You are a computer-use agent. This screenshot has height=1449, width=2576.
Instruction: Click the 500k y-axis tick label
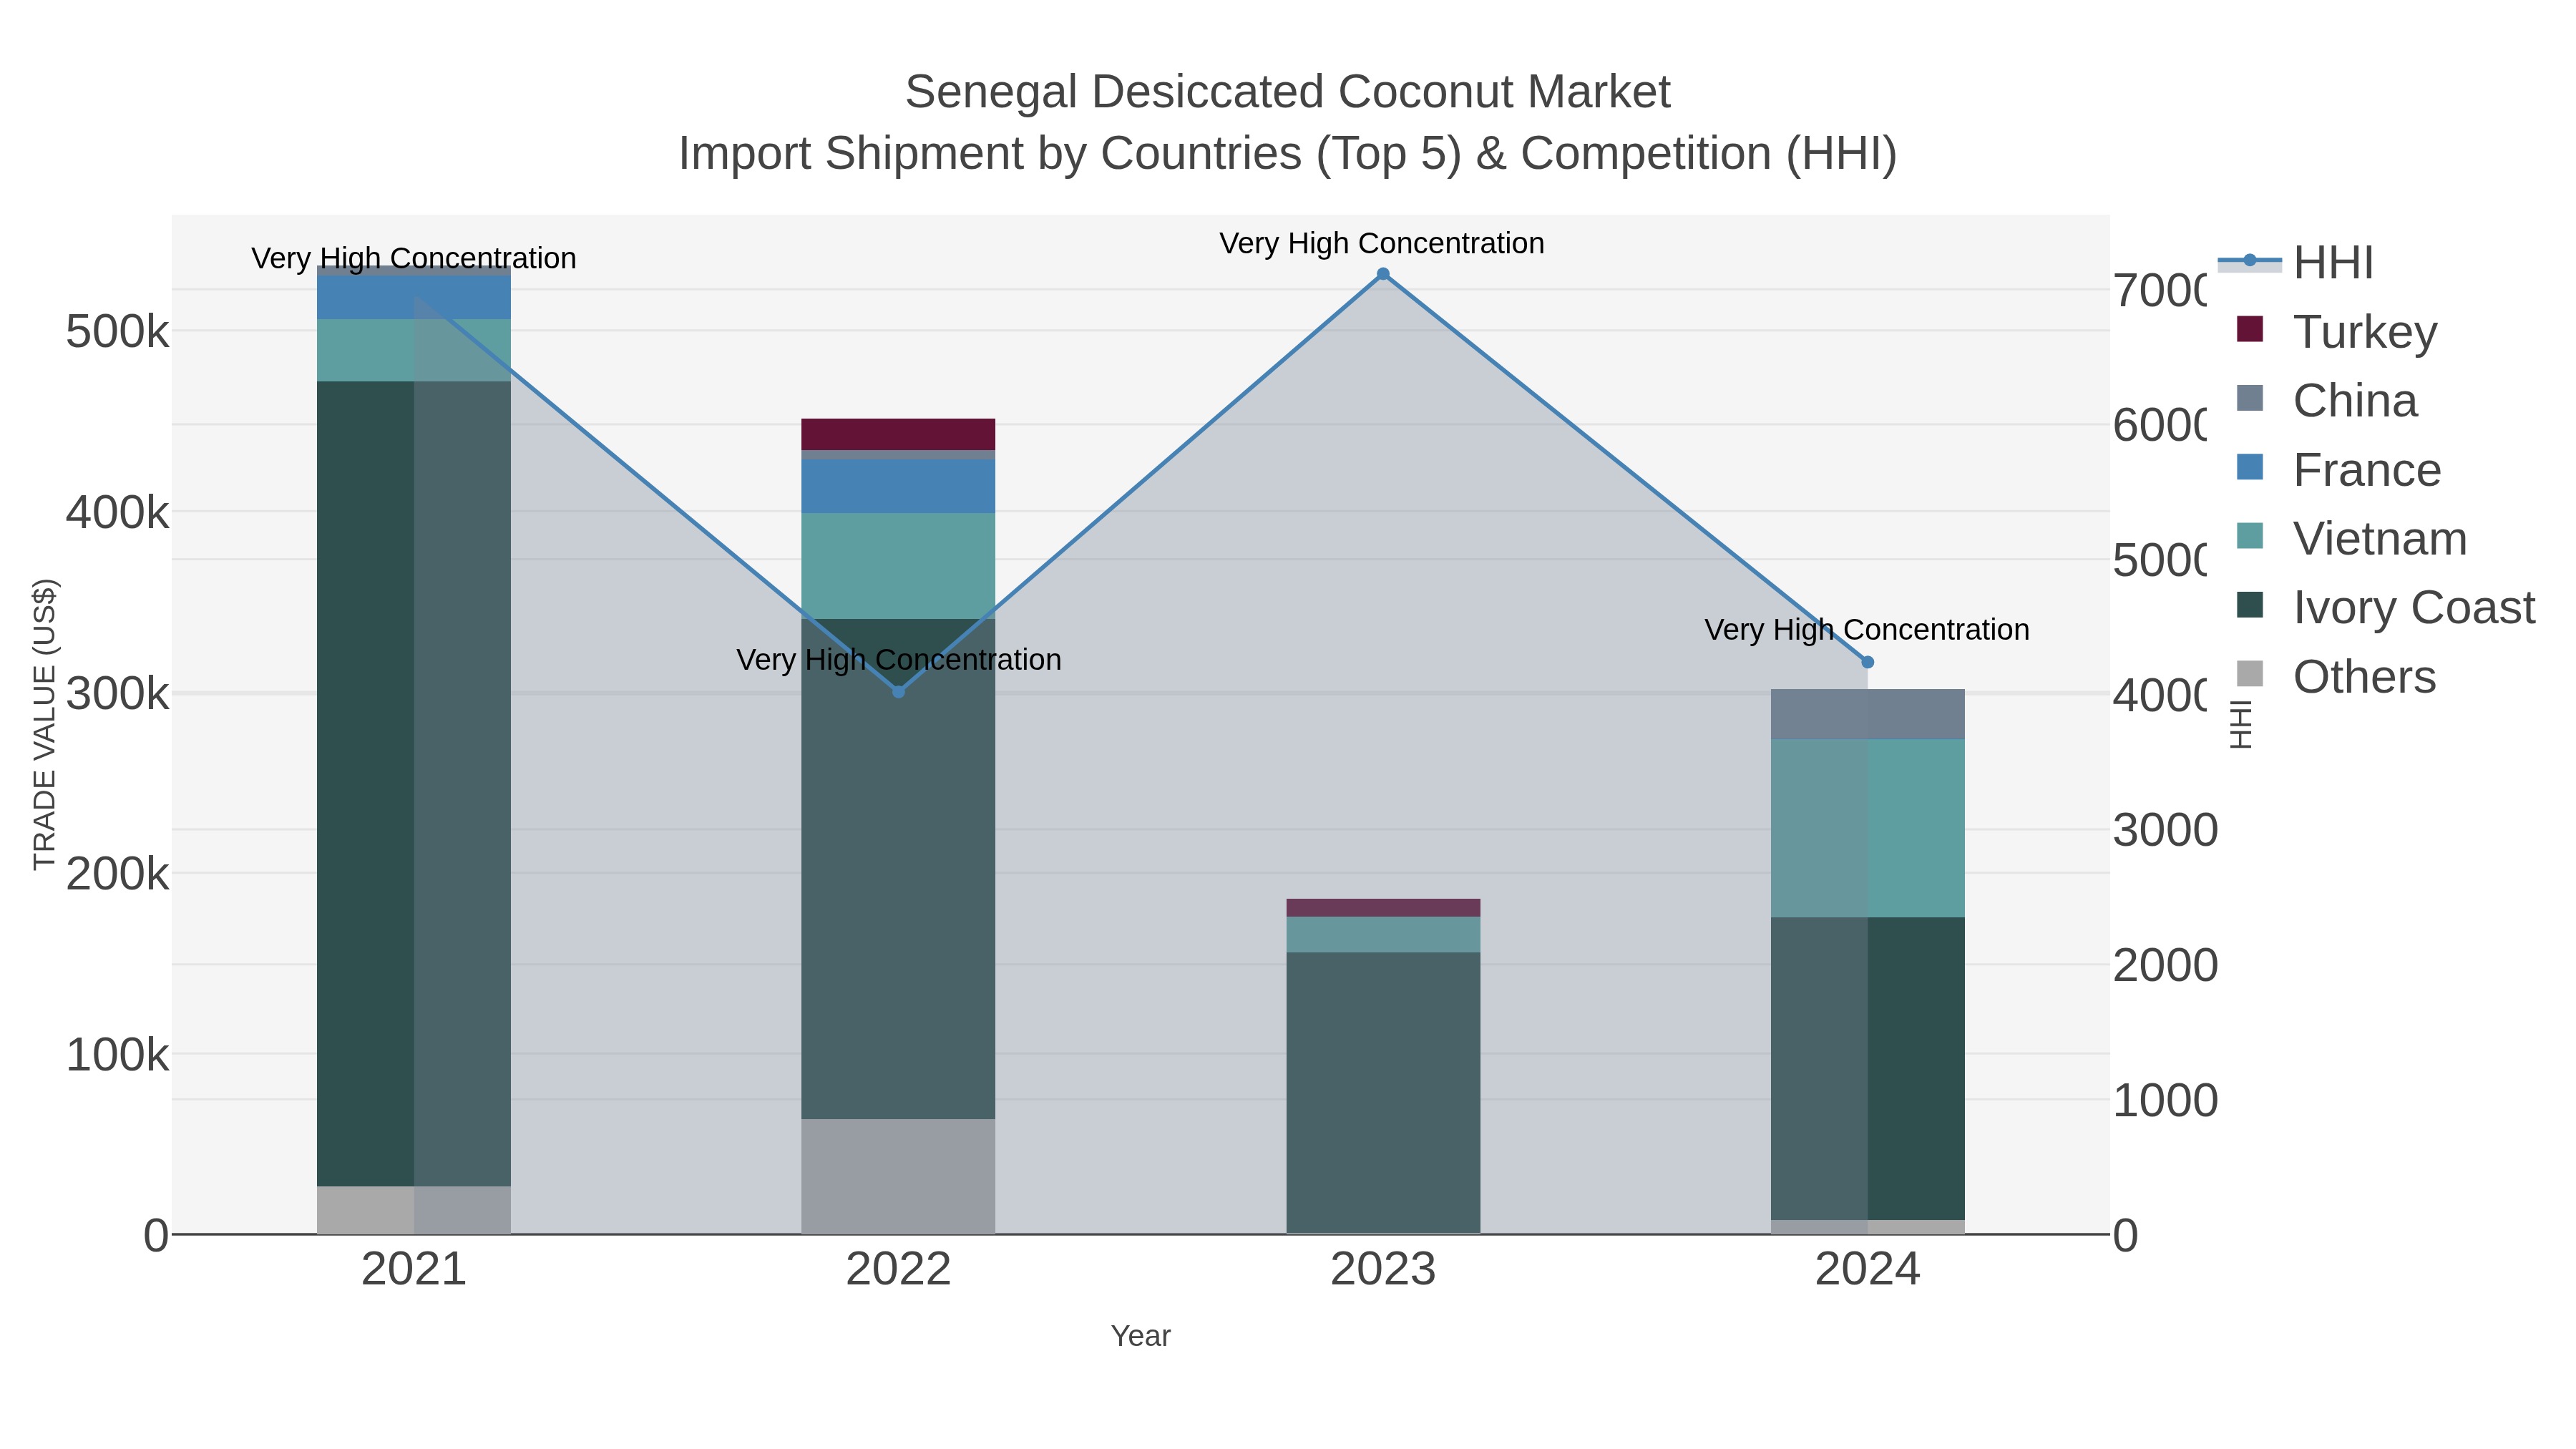click(117, 332)
